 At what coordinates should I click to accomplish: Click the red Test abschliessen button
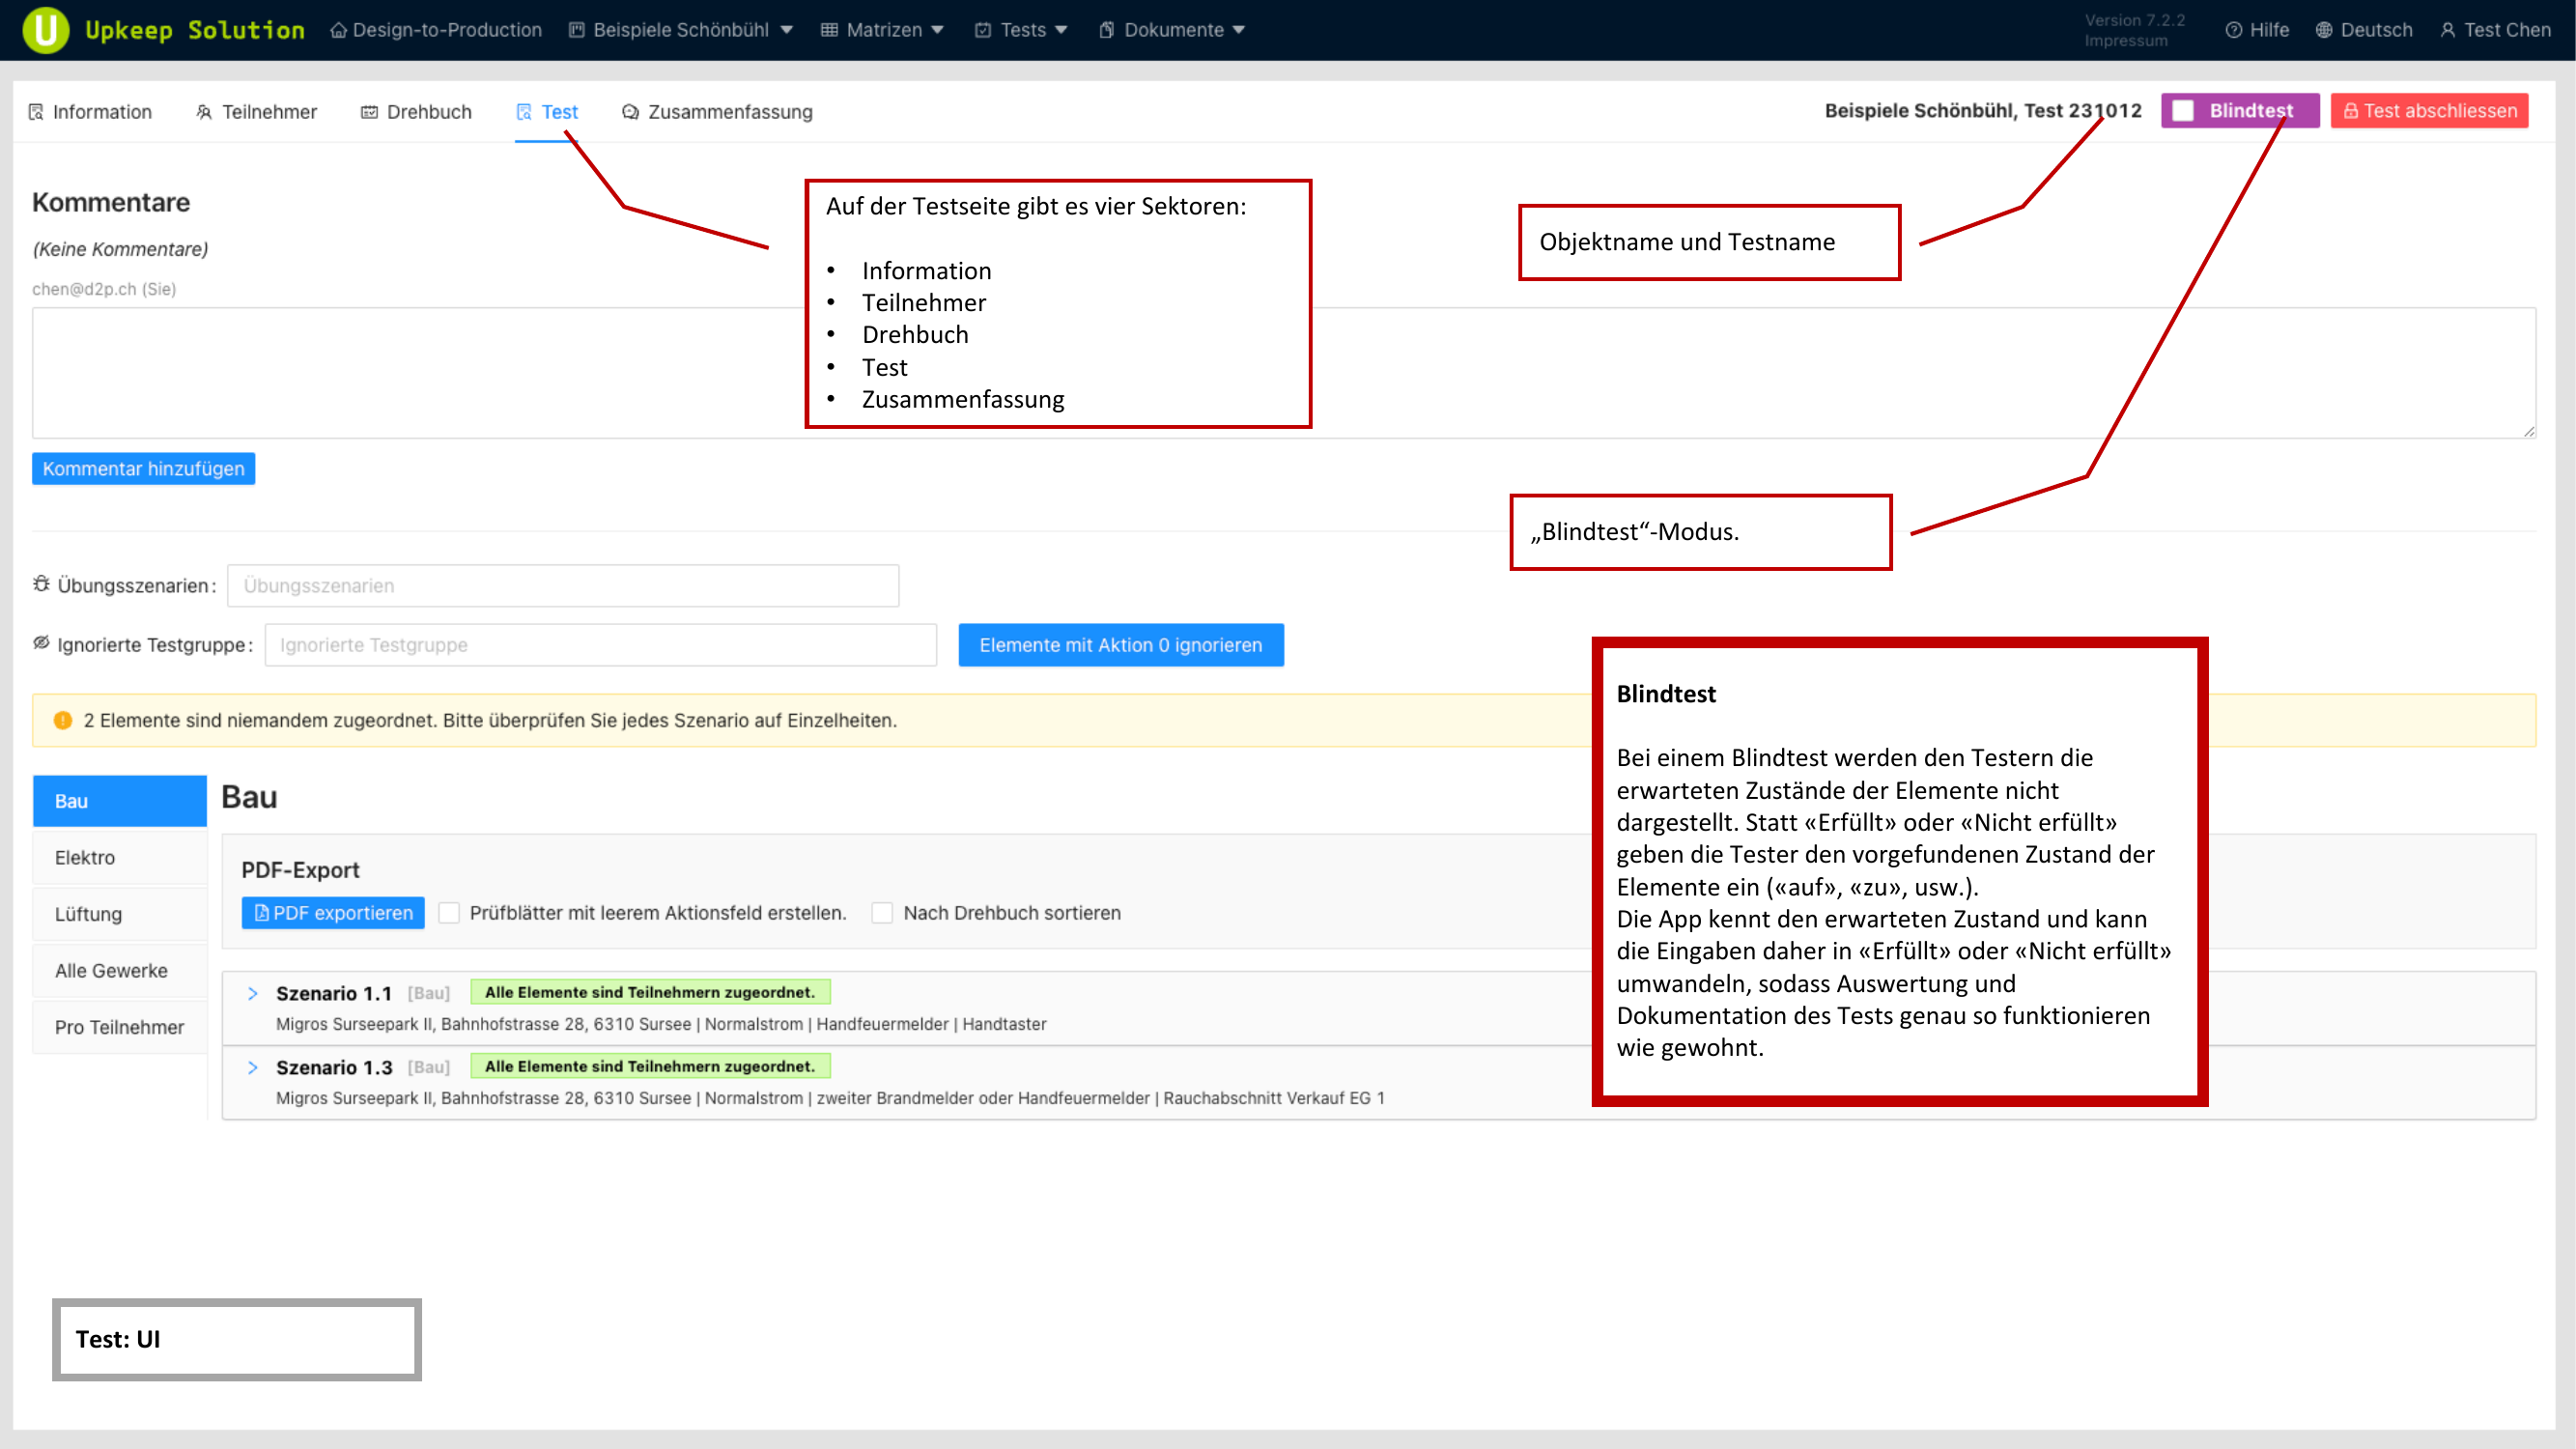(x=2429, y=111)
